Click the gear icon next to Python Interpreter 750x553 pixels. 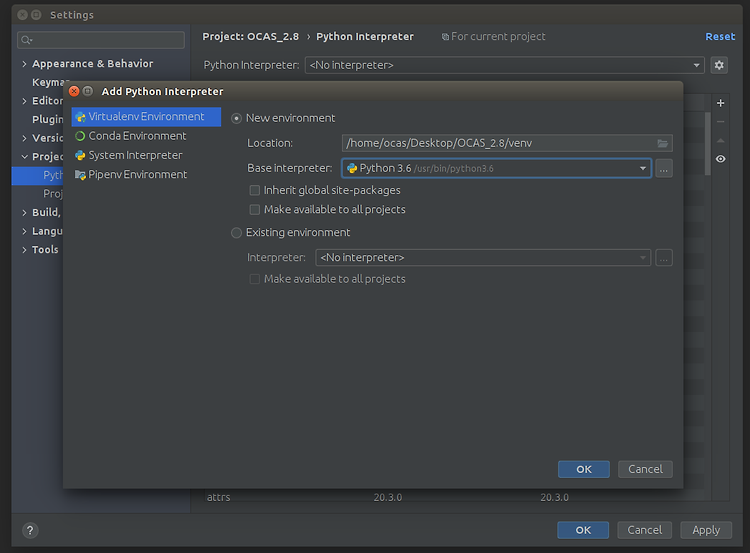719,65
